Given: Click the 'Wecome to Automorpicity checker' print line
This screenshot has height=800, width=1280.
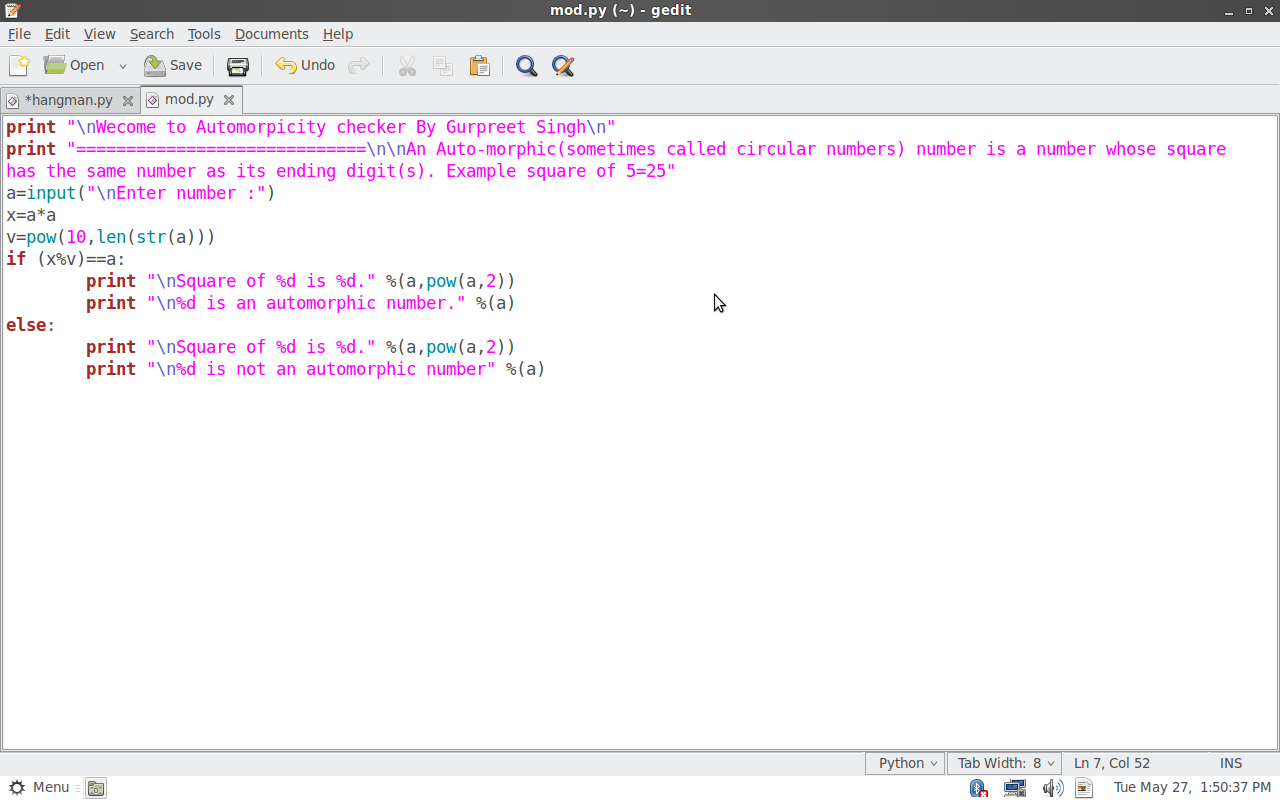Looking at the screenshot, I should [311, 127].
